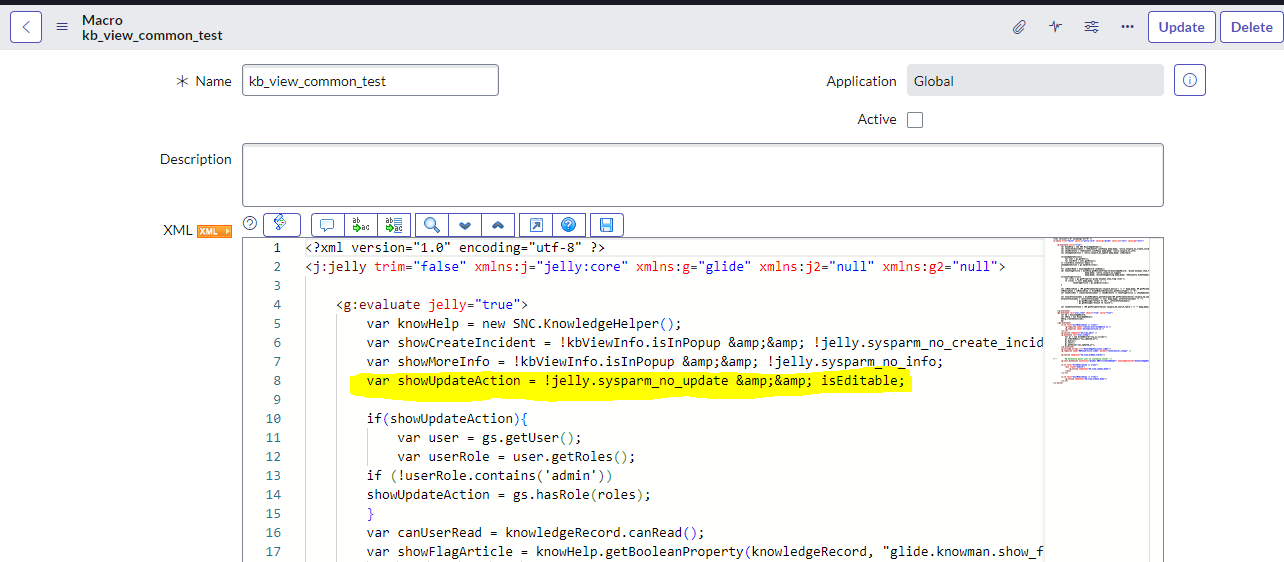Click line 'var user = gs.getUser();'
The width and height of the screenshot is (1284, 562).
click(x=489, y=438)
